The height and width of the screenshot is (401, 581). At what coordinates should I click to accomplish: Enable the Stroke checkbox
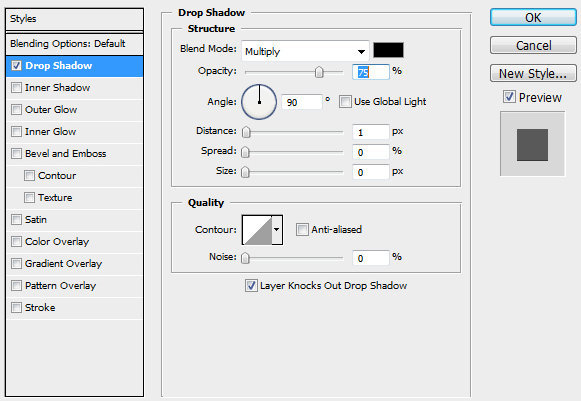point(16,307)
